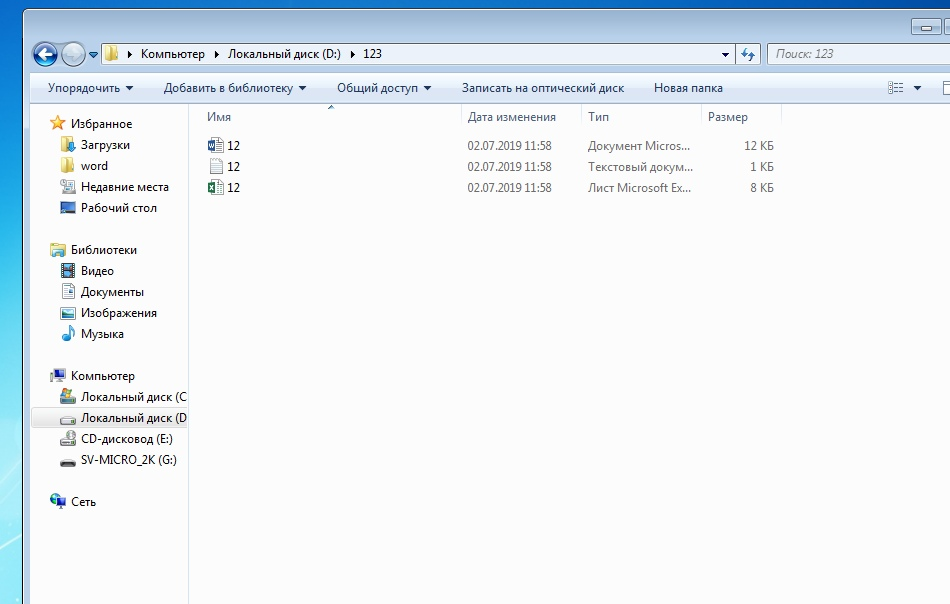This screenshot has height=604, width=950.
Task: Click the Документы library icon
Action: click(68, 291)
